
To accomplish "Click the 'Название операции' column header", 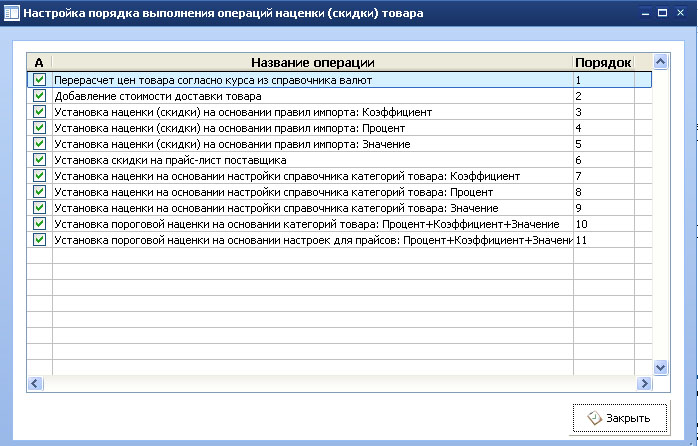I will click(x=312, y=62).
